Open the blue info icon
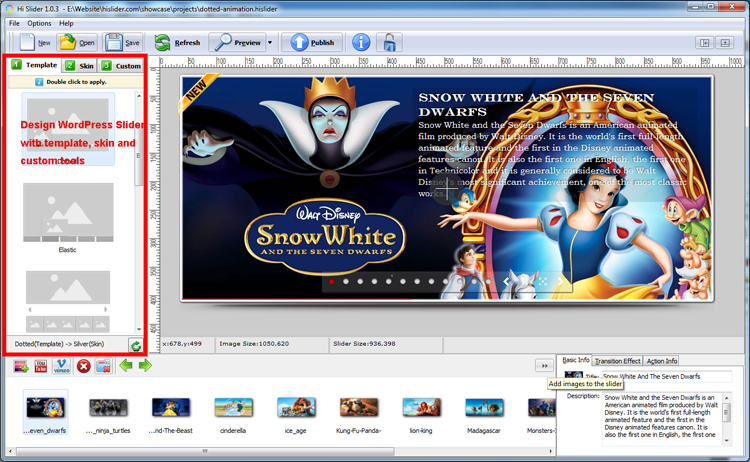750x462 pixels. pos(361,43)
